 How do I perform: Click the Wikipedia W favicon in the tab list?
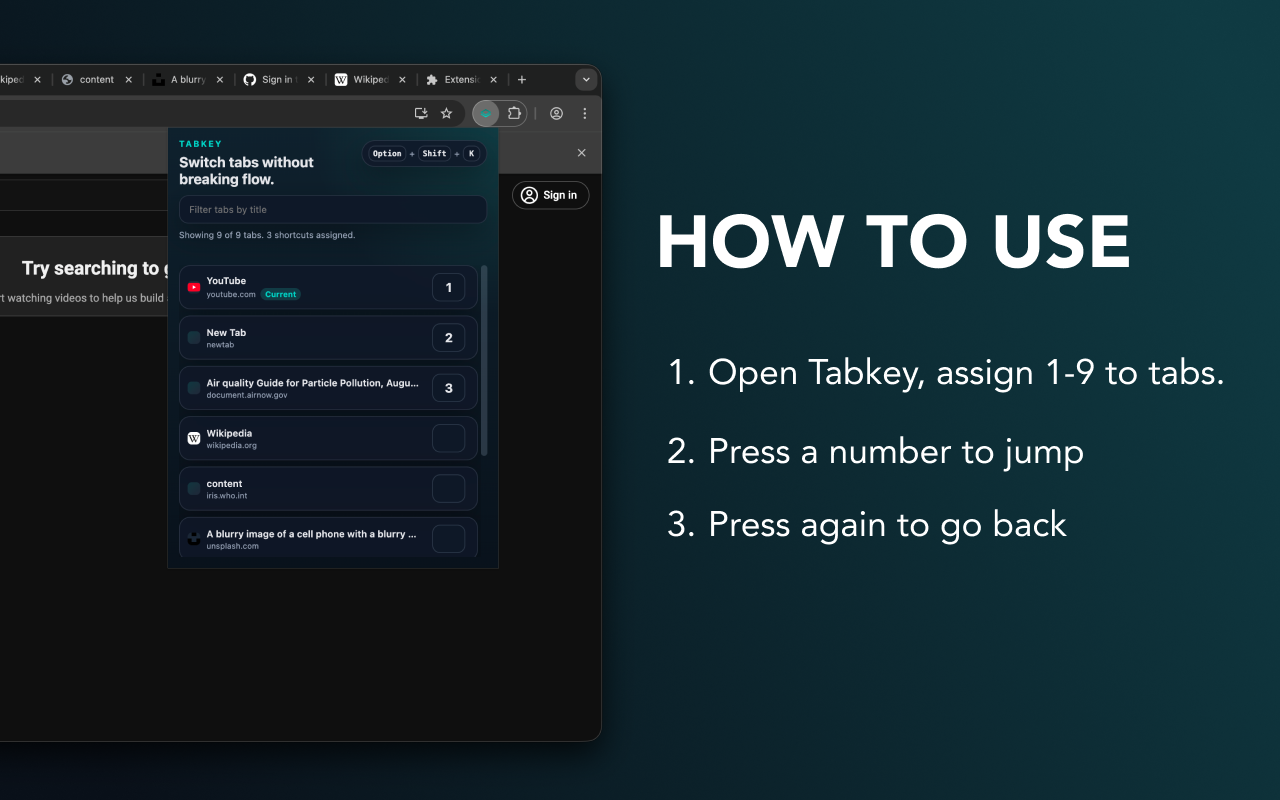pyautogui.click(x=193, y=438)
